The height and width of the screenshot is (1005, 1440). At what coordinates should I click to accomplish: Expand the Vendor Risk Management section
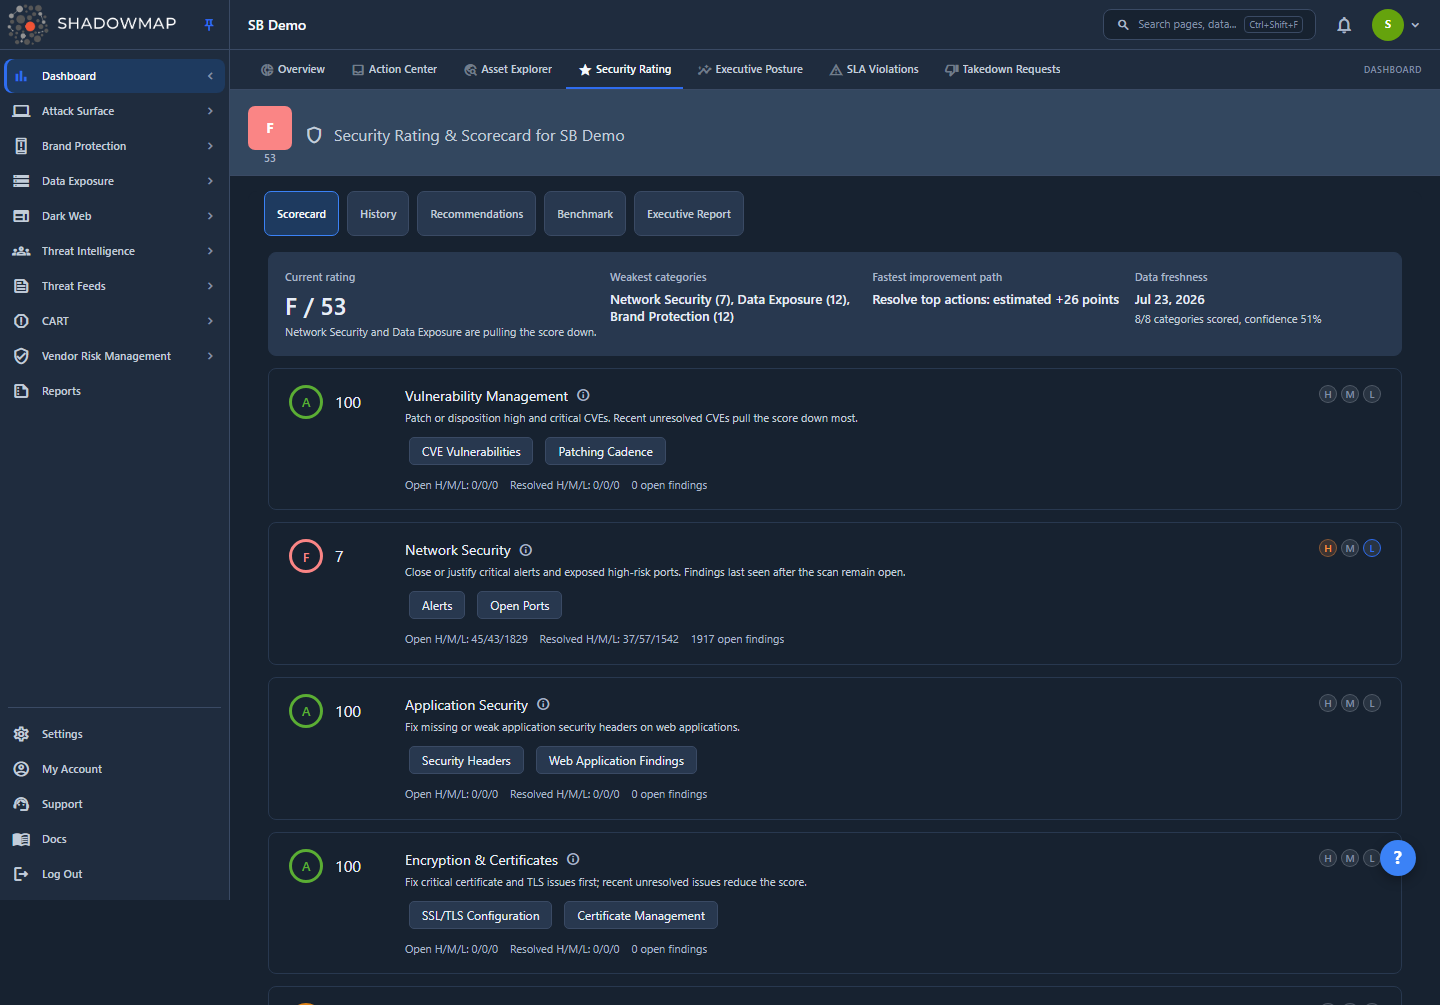tap(113, 356)
